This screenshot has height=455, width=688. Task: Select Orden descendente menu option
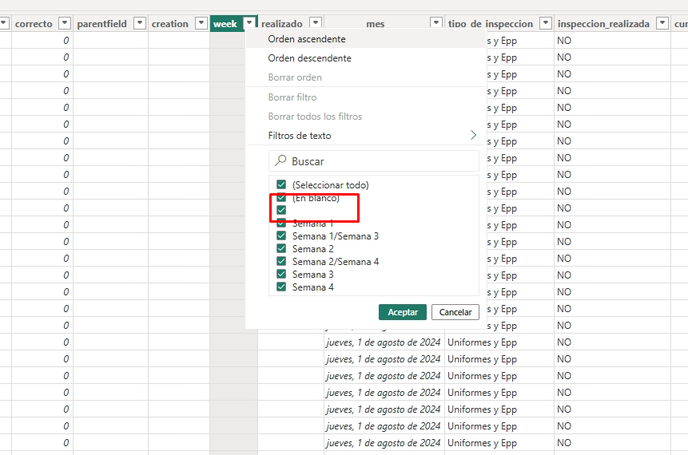point(309,58)
